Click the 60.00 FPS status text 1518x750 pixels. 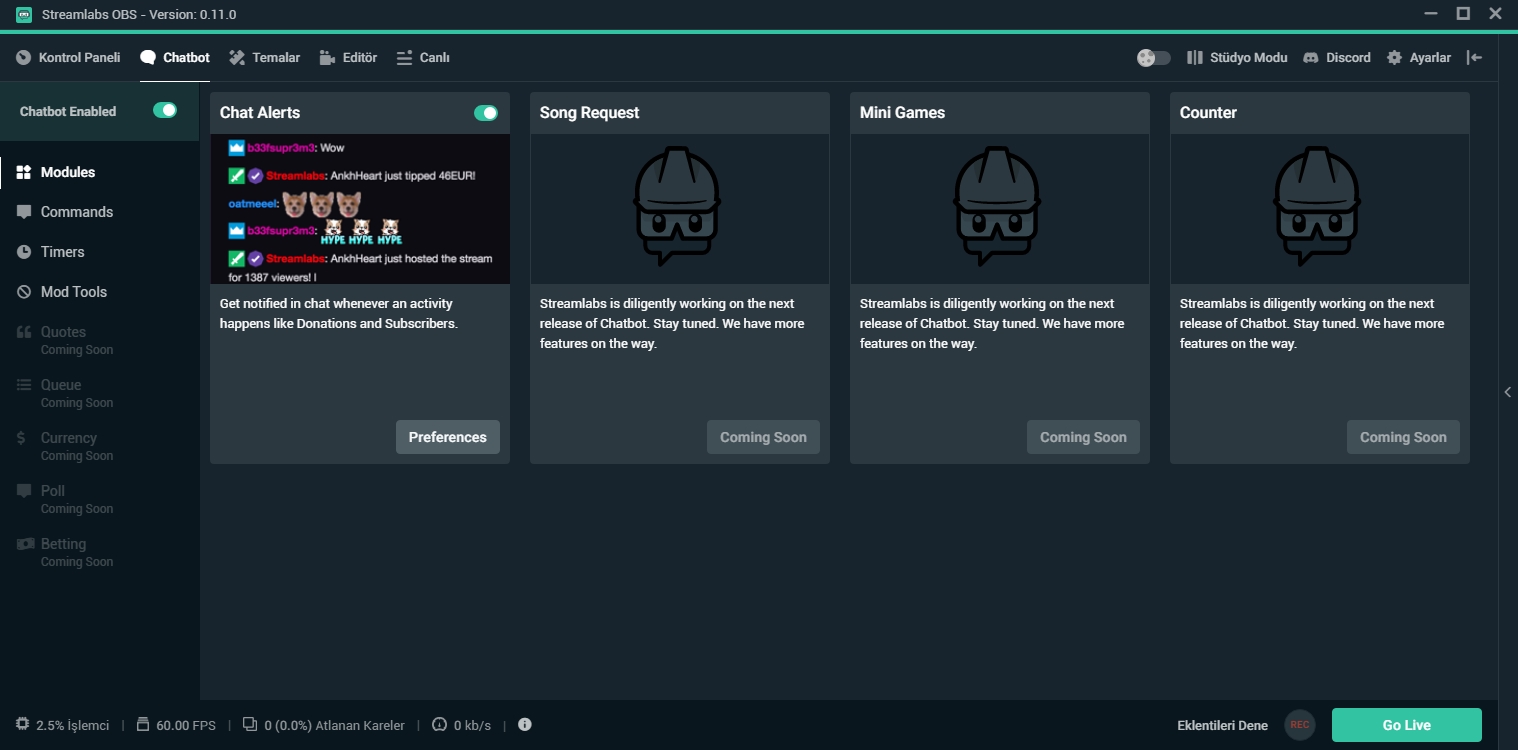point(186,725)
